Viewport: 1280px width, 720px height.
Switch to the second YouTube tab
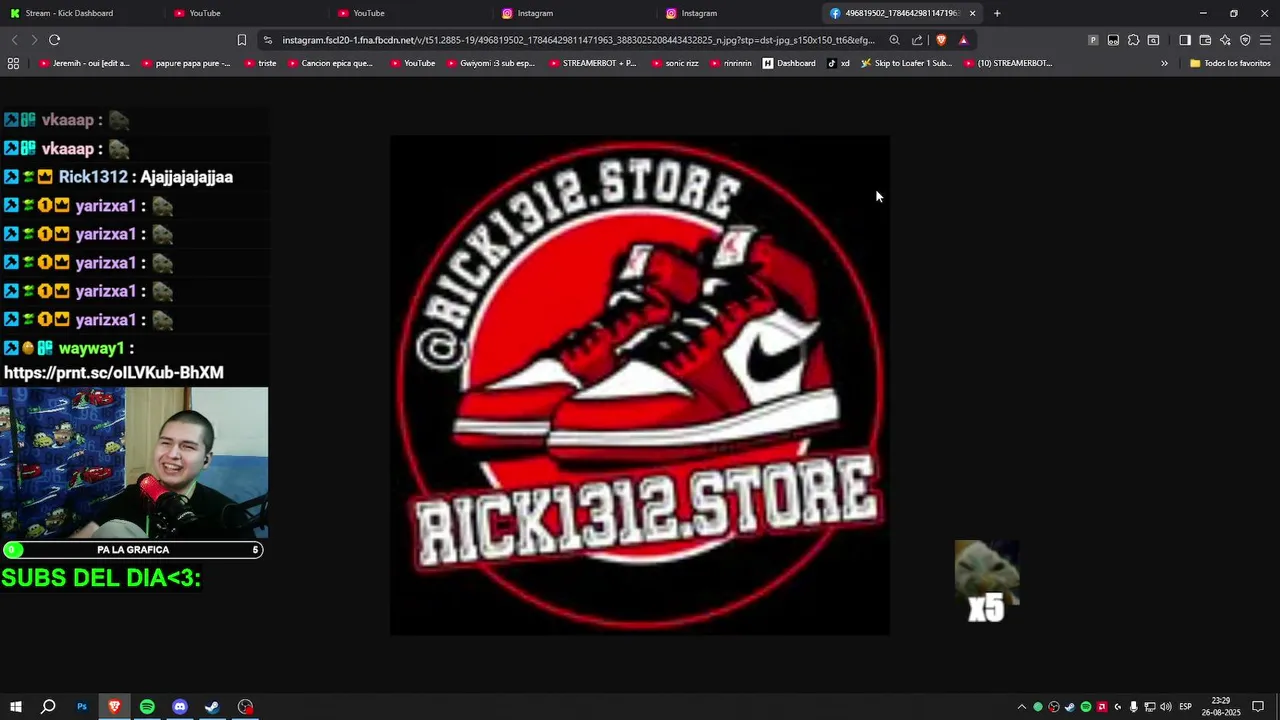pyautogui.click(x=410, y=13)
